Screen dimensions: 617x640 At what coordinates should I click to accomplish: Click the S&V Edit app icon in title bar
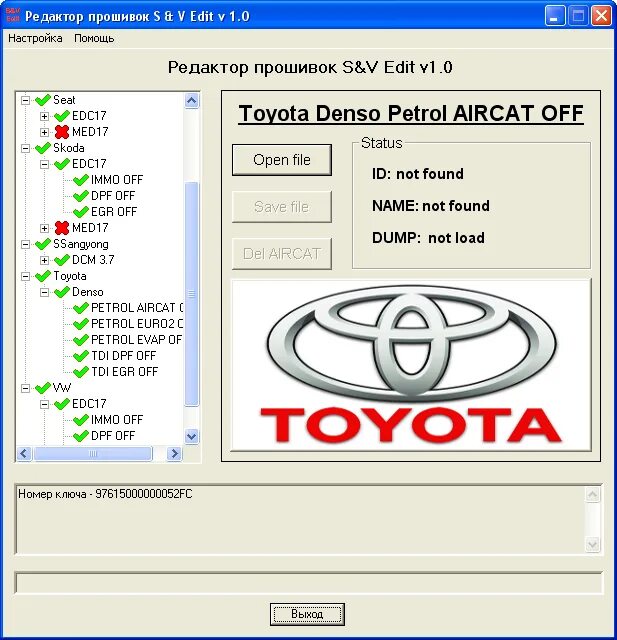click(x=13, y=16)
